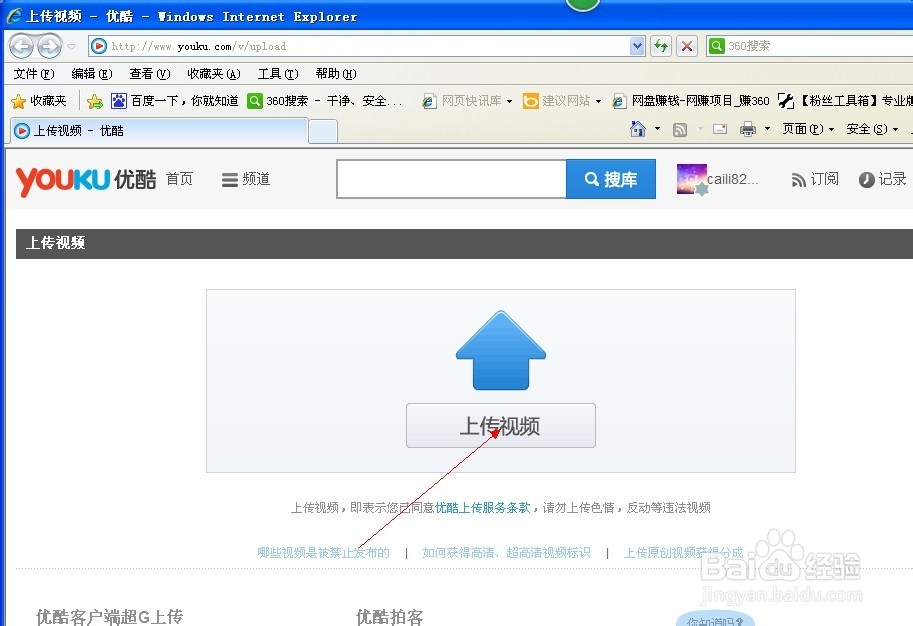Click the blue 搜库 search button
Screen dimensions: 913x626
coord(611,179)
